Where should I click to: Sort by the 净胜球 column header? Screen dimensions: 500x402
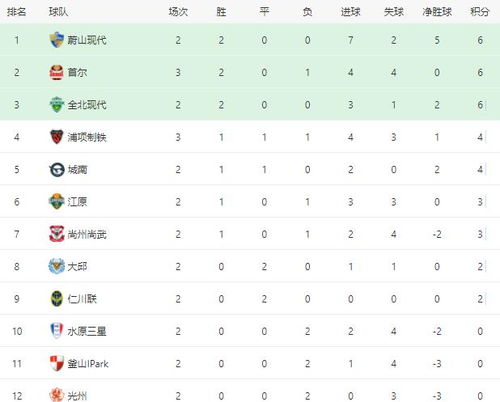tap(437, 12)
